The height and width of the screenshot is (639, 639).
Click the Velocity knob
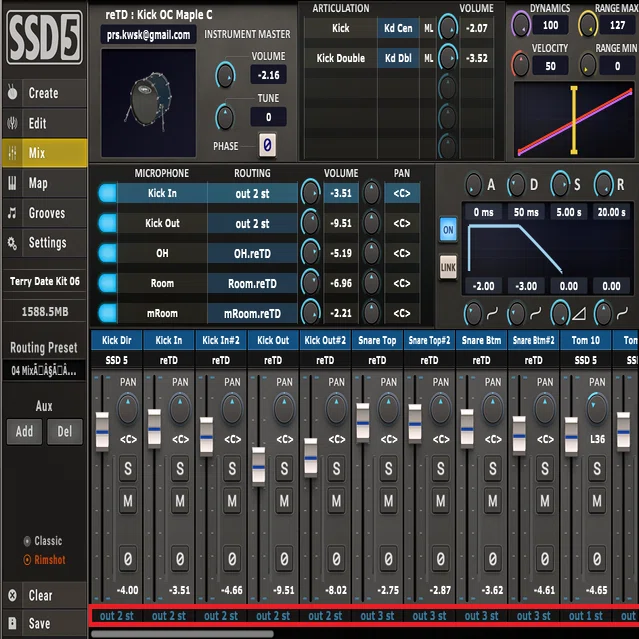[521, 65]
